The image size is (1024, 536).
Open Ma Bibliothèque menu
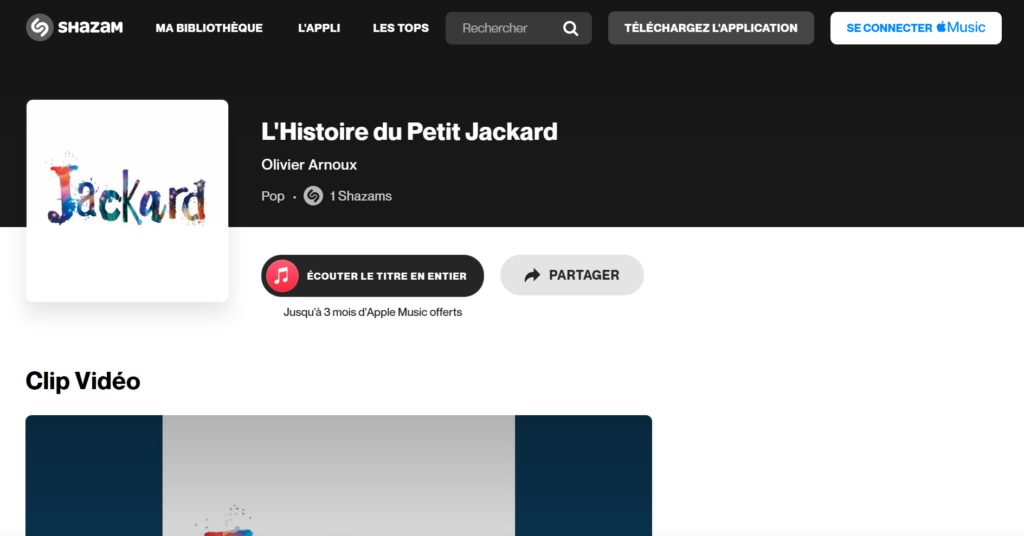coord(209,28)
